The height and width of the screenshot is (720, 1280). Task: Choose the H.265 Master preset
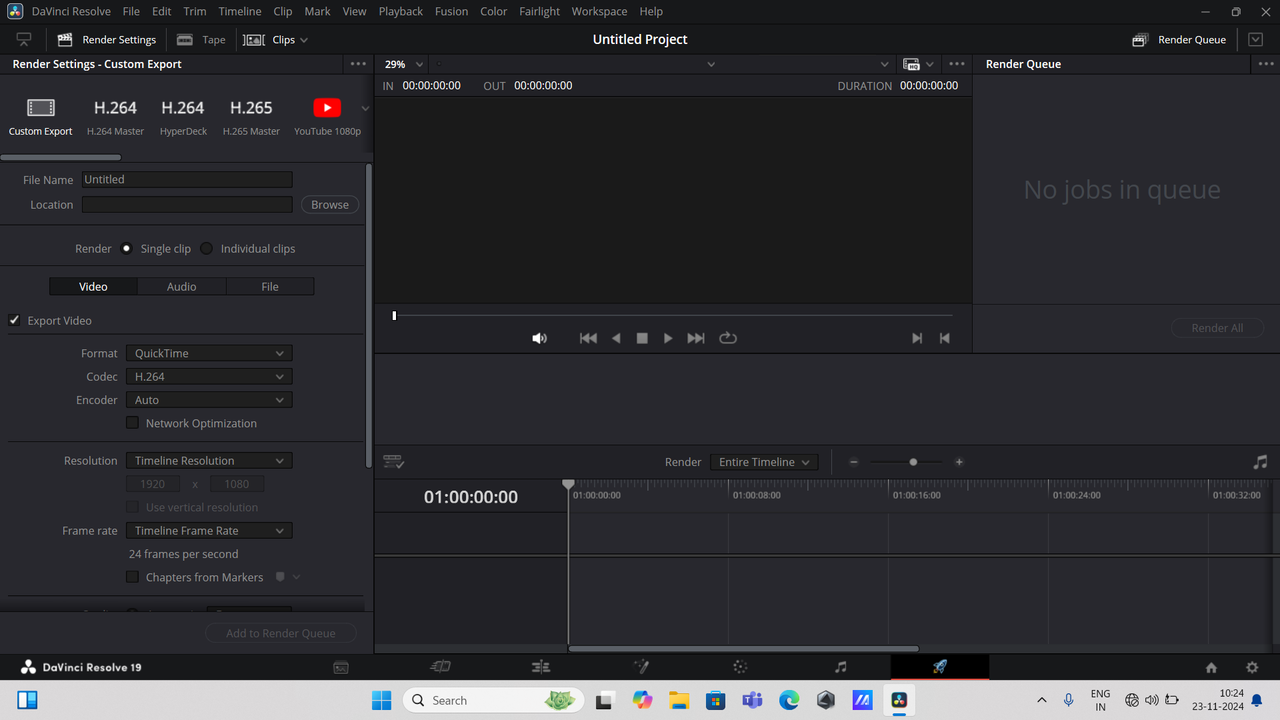[x=251, y=117]
